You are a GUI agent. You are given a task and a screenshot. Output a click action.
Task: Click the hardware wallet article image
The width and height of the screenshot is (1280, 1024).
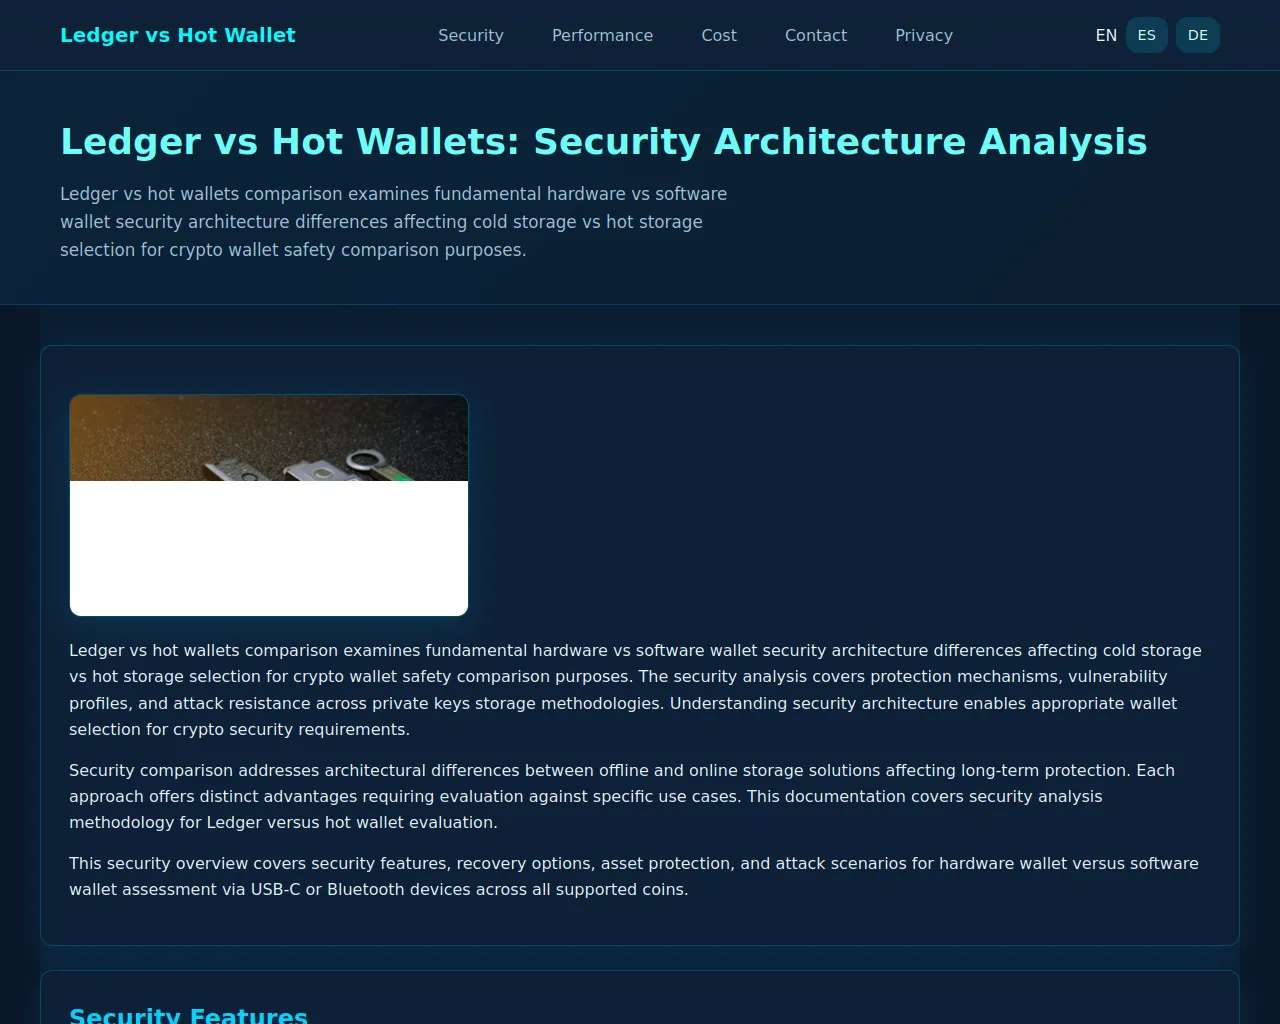pyautogui.click(x=269, y=505)
